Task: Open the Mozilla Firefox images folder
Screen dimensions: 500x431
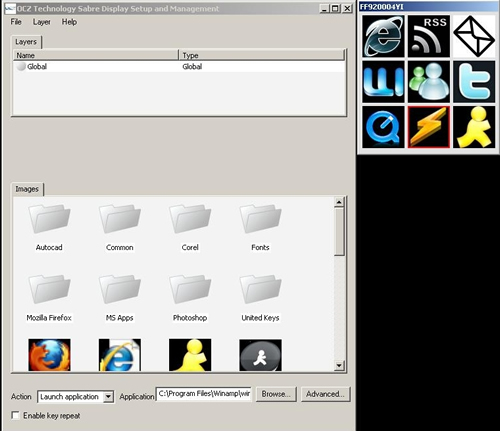Action: (x=49, y=289)
